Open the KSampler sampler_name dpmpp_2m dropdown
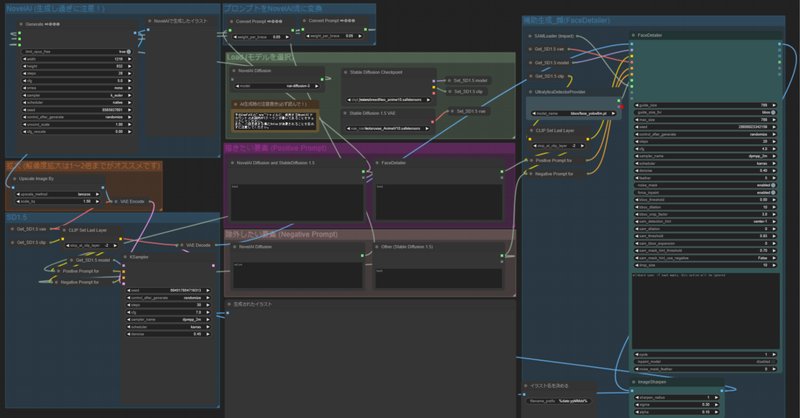 click(x=168, y=319)
